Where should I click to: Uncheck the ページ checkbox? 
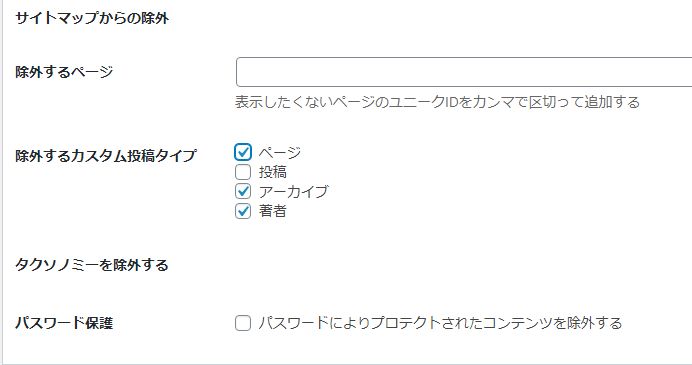coord(243,152)
